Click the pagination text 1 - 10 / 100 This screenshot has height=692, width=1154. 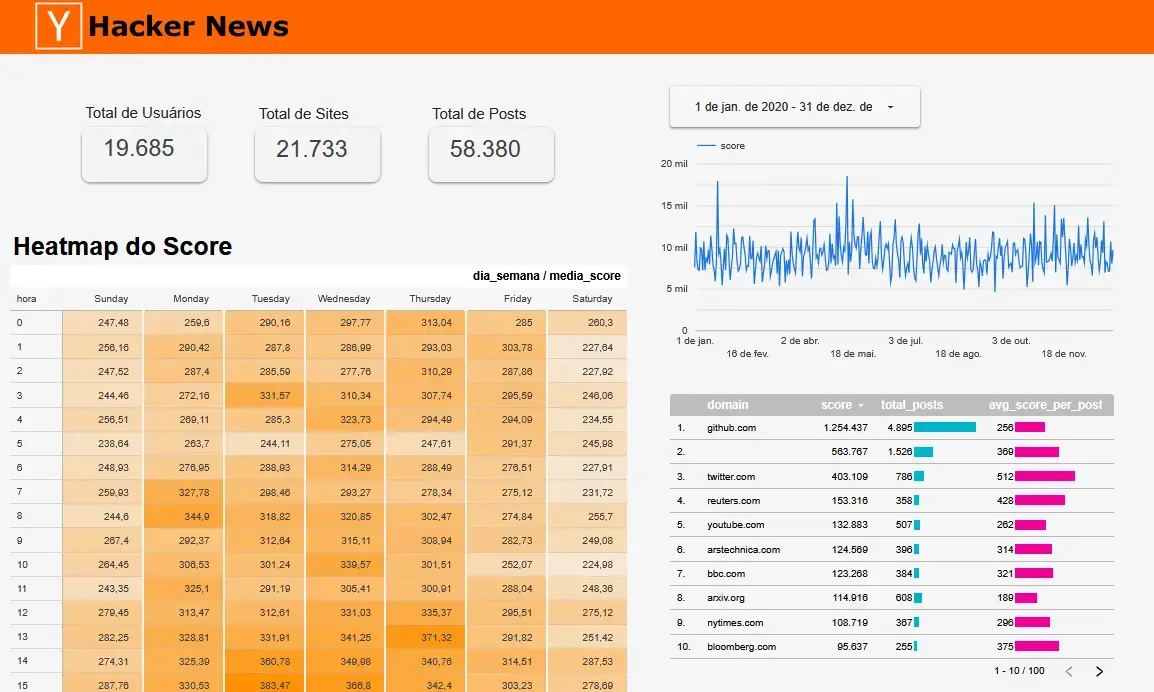1019,671
